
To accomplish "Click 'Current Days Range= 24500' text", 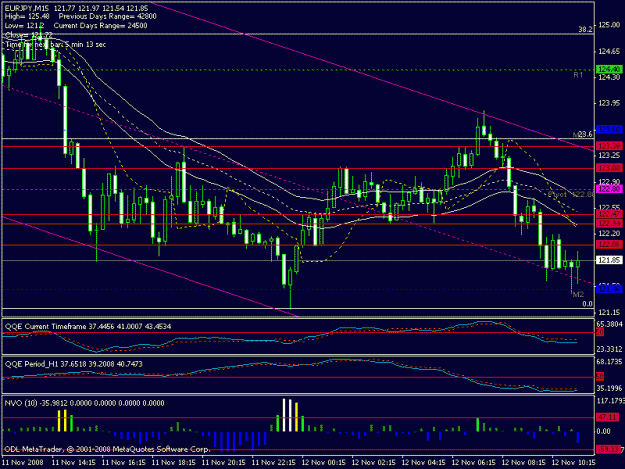I will point(100,26).
